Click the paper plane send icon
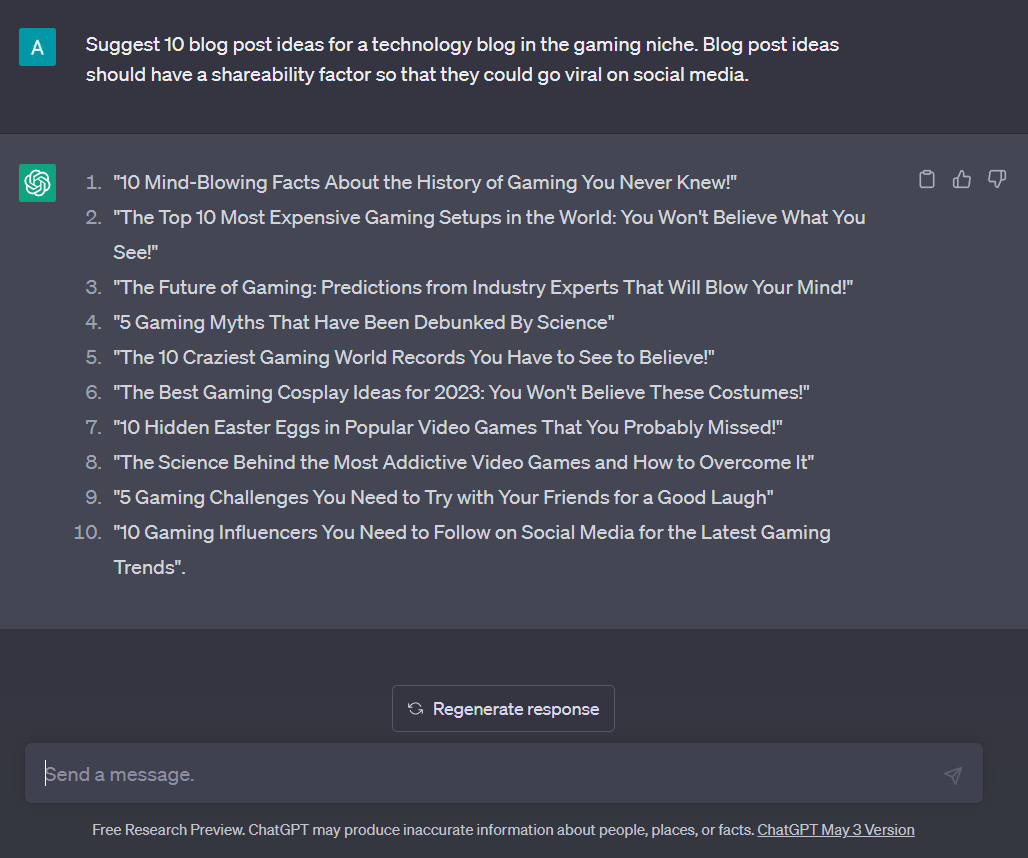The width and height of the screenshot is (1028, 858). (x=951, y=774)
